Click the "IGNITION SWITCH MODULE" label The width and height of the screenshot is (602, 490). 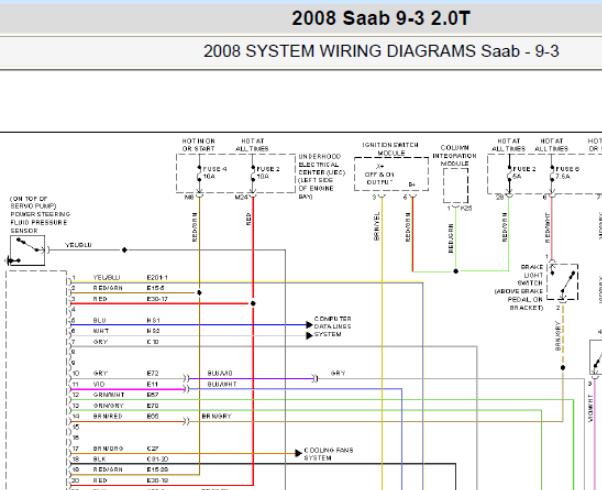(x=390, y=149)
